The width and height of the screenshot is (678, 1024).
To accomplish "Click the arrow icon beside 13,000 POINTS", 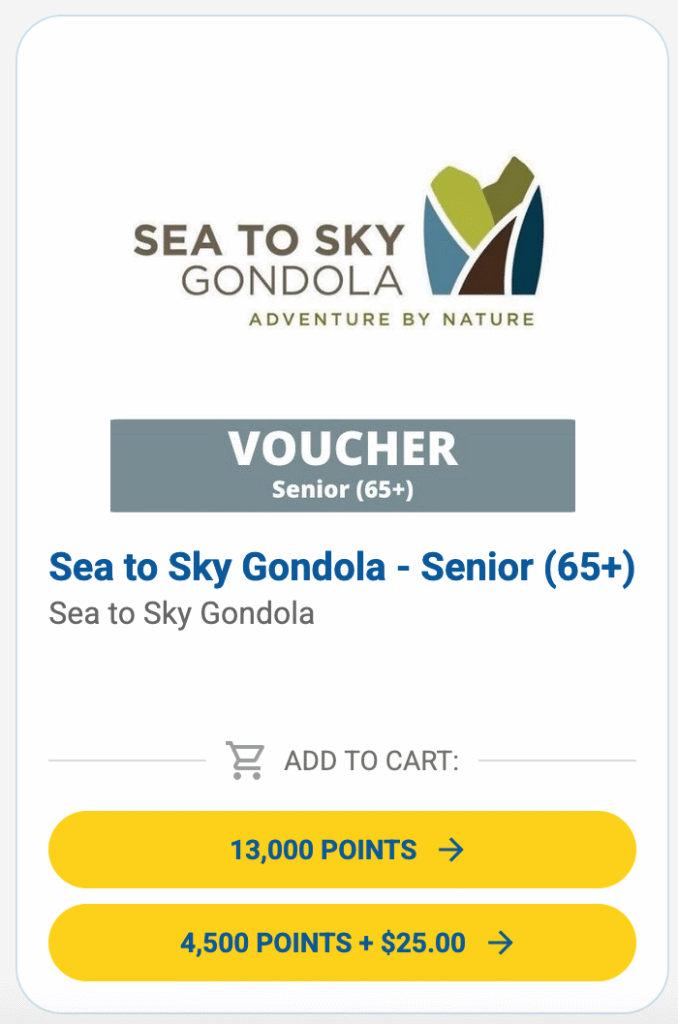I will point(452,851).
